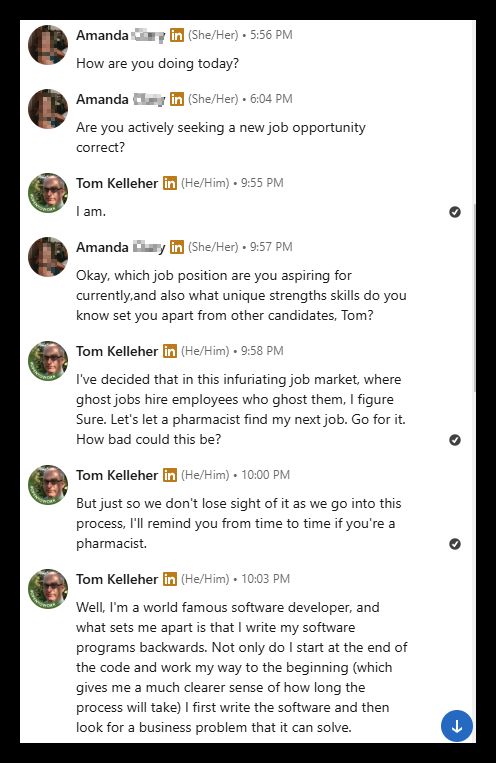Click LinkedIn badge beside Tom's 10:03 PM message
Screen dimensions: 496x763
coord(169,579)
